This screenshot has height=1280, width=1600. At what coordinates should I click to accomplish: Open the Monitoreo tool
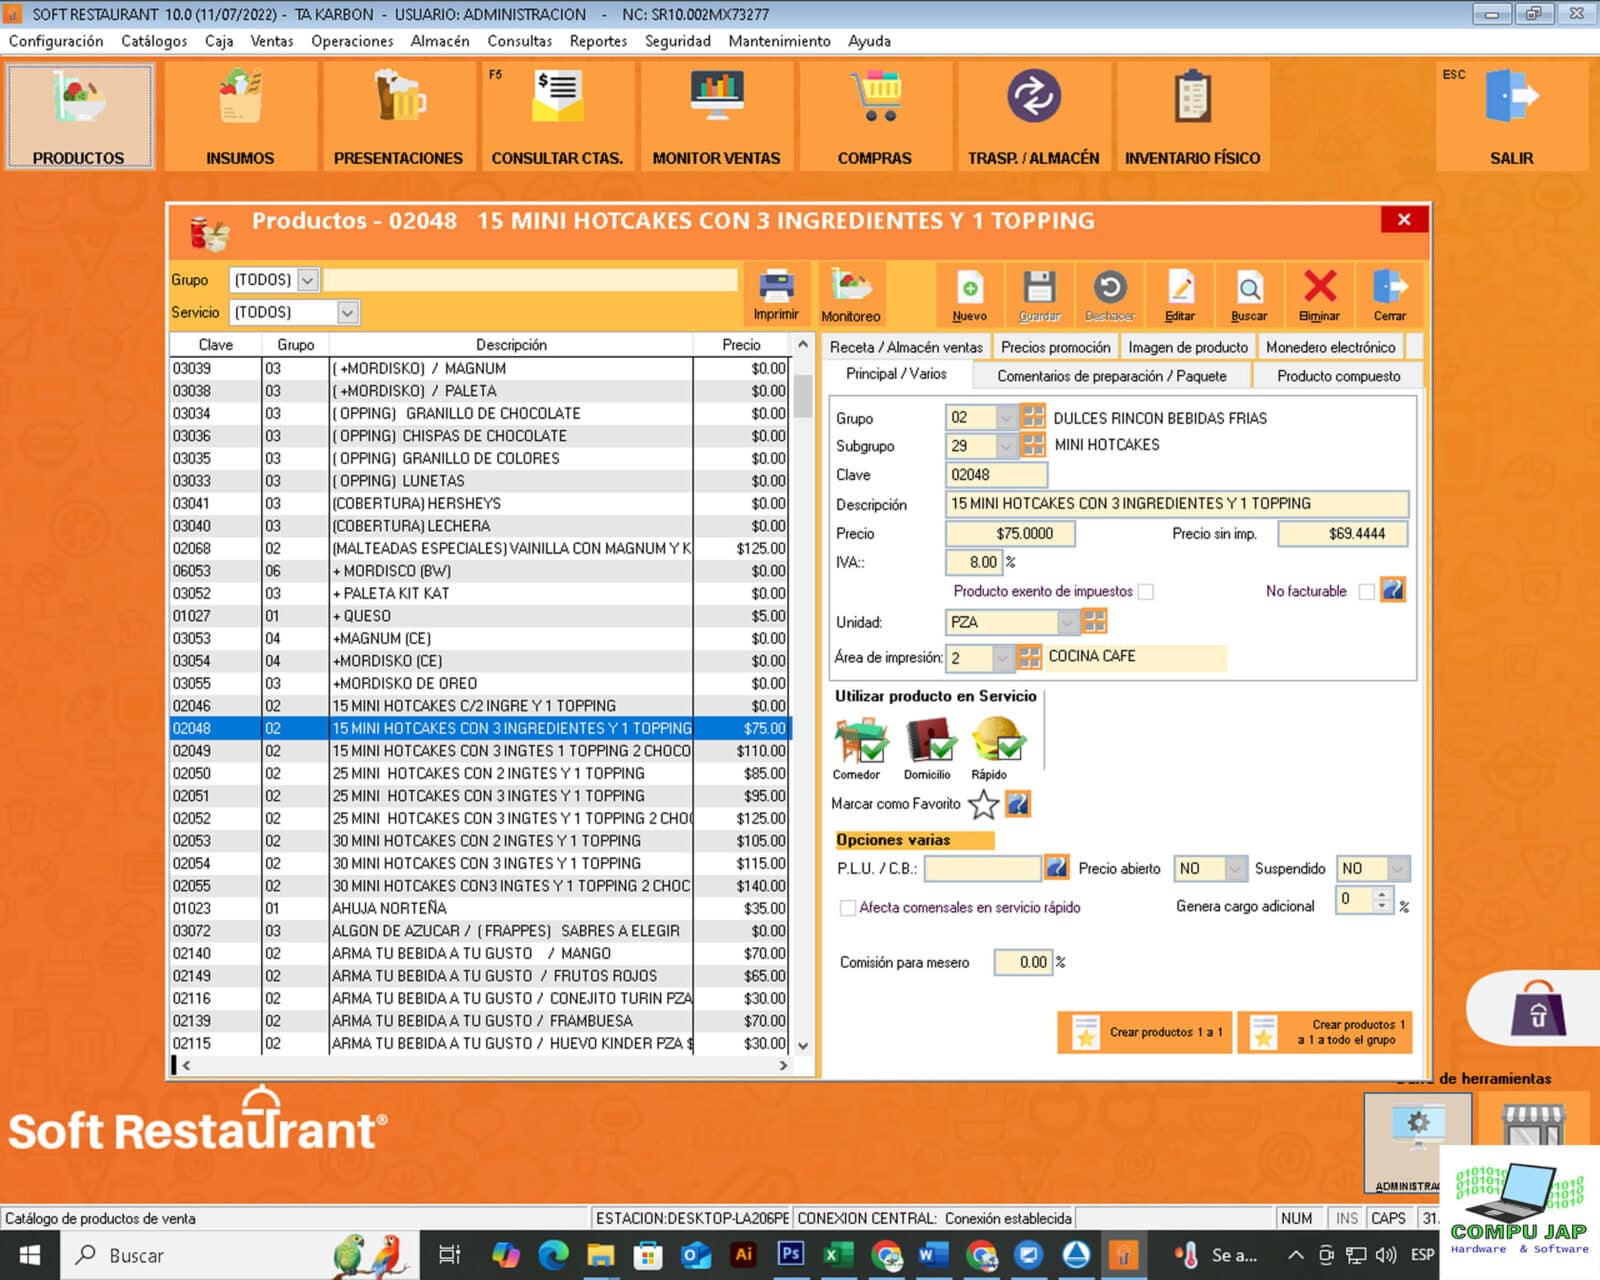[x=851, y=295]
